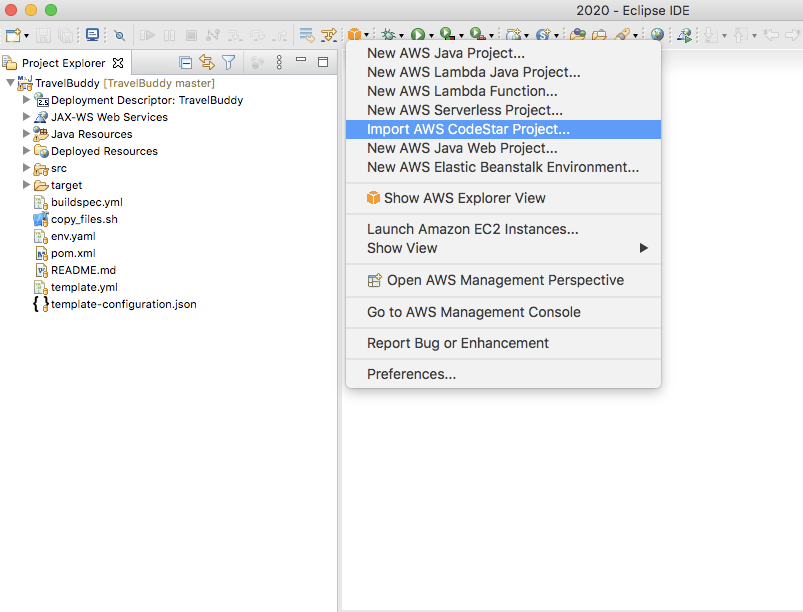Open the Search flashlight dropdown arrow

pos(635,36)
